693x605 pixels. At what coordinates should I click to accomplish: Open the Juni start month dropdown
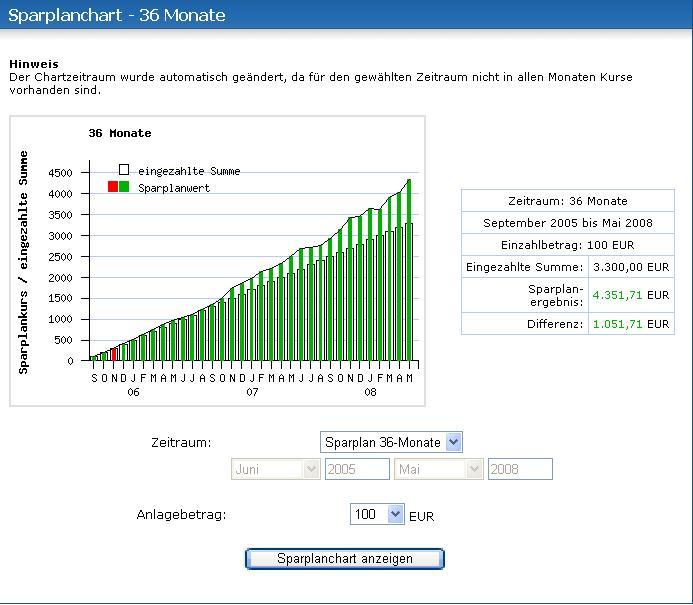275,469
